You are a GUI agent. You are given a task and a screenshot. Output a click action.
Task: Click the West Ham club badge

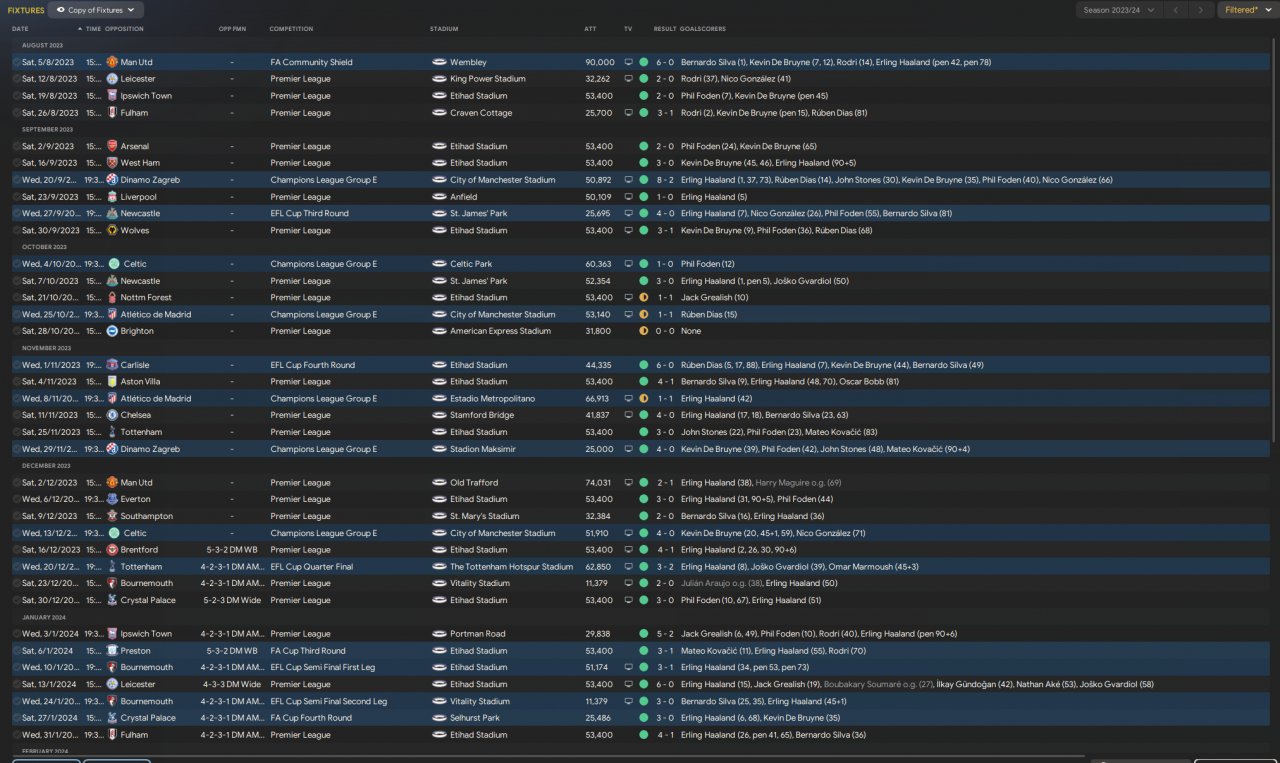click(113, 163)
